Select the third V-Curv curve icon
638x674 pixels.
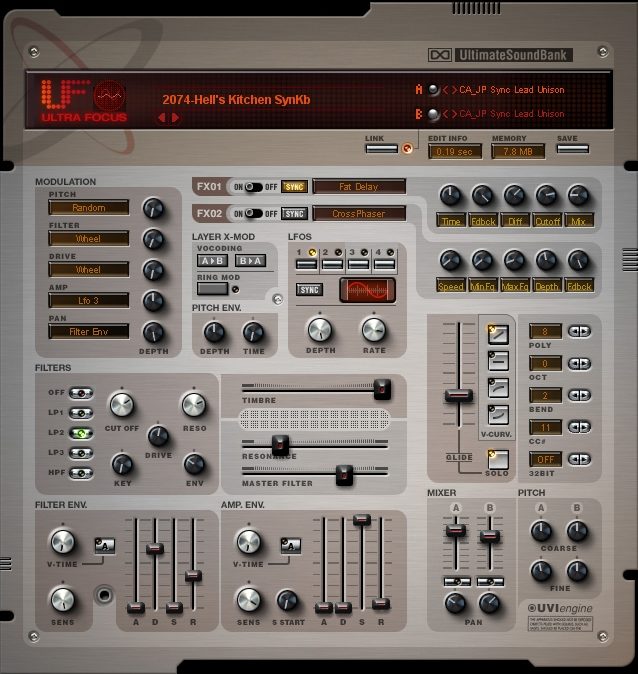tap(498, 388)
